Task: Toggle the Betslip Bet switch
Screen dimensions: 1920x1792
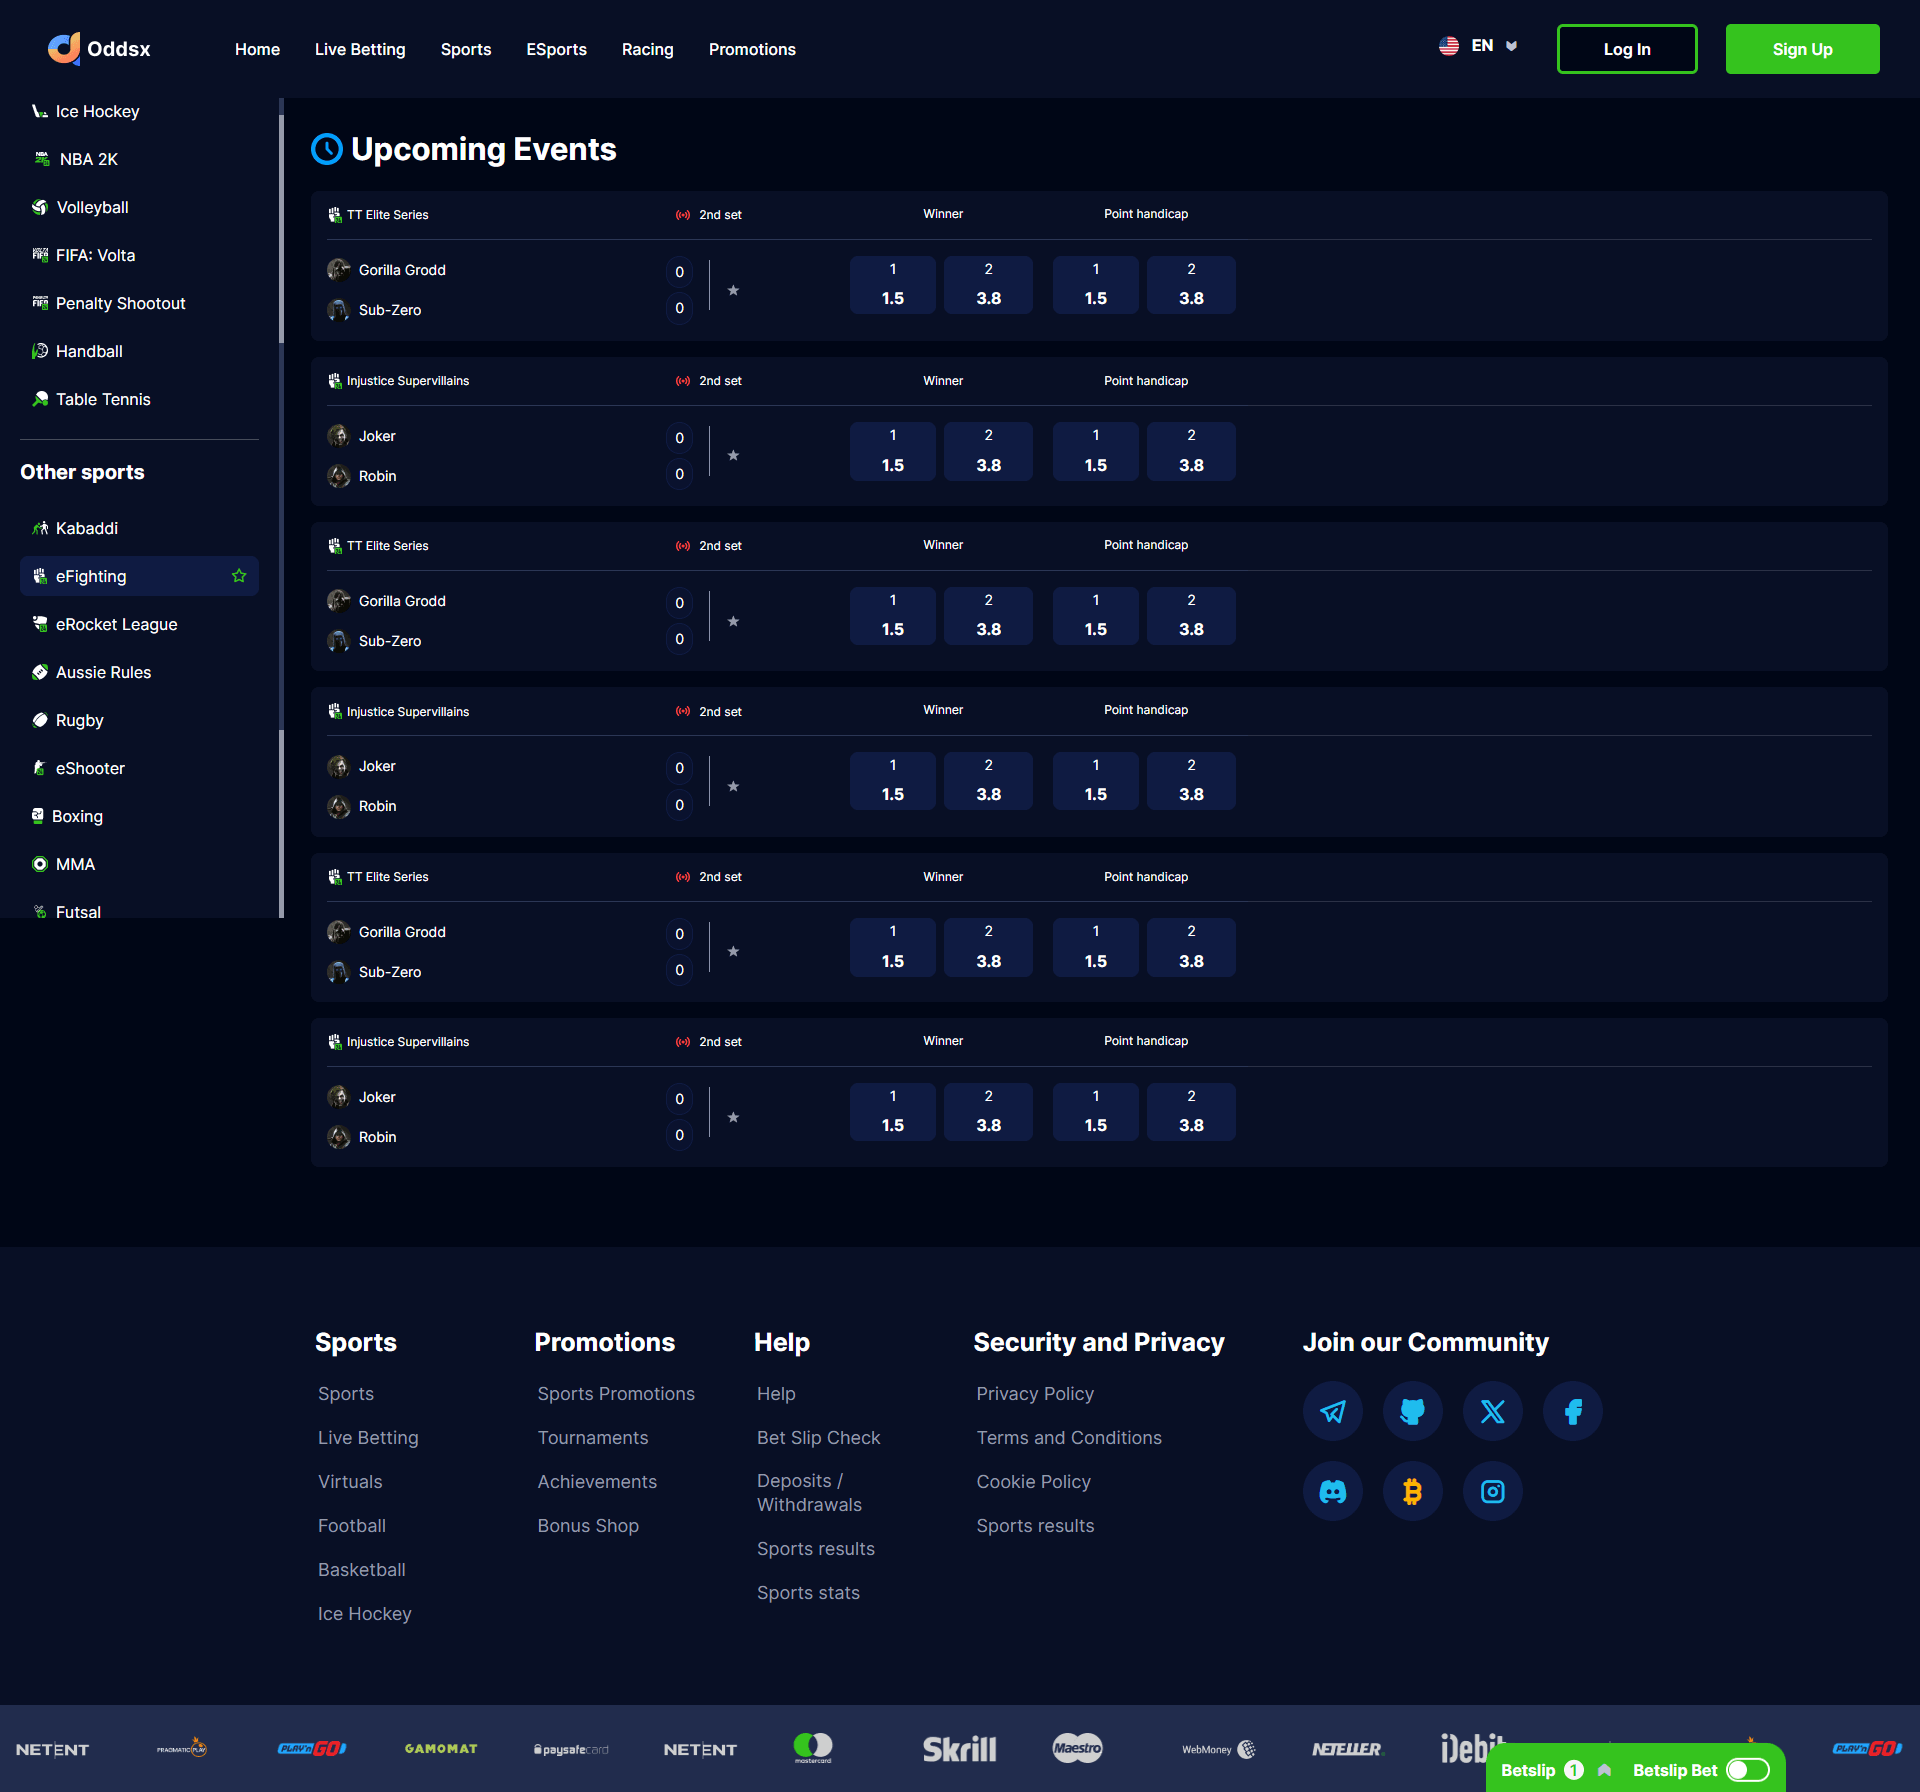Action: pos(1747,1770)
